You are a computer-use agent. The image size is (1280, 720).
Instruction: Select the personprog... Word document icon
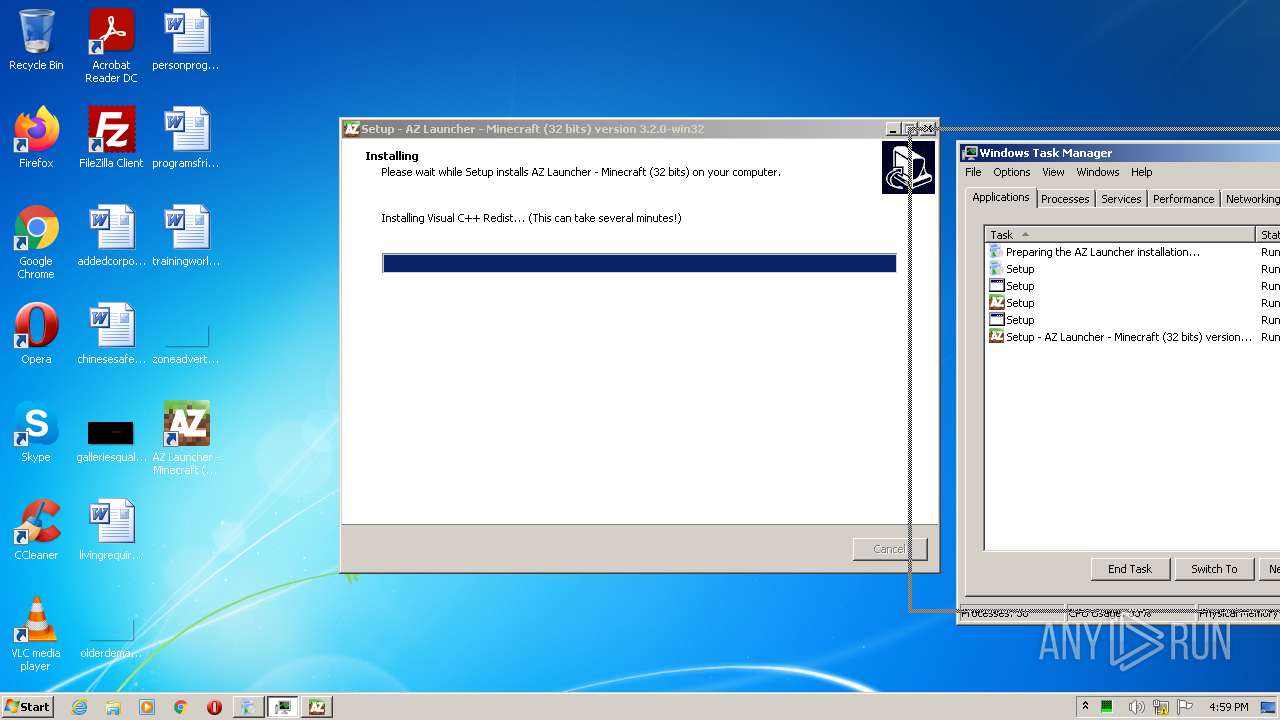pos(186,41)
